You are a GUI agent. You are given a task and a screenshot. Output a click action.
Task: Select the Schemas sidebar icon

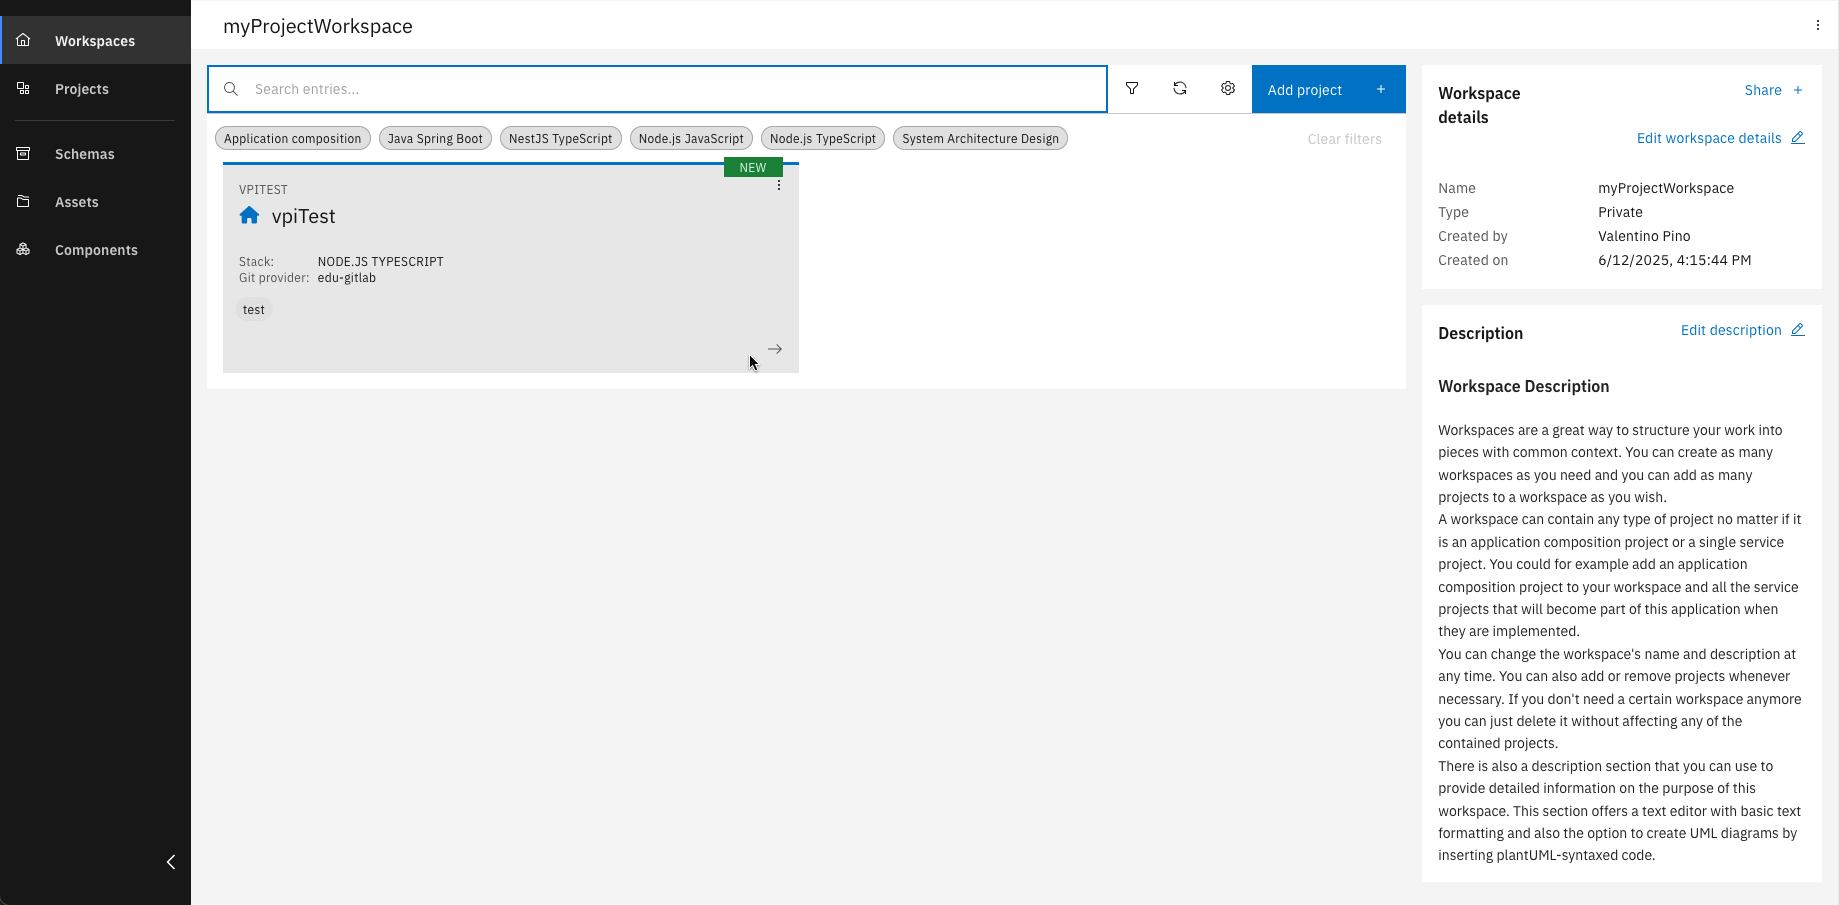click(x=23, y=153)
